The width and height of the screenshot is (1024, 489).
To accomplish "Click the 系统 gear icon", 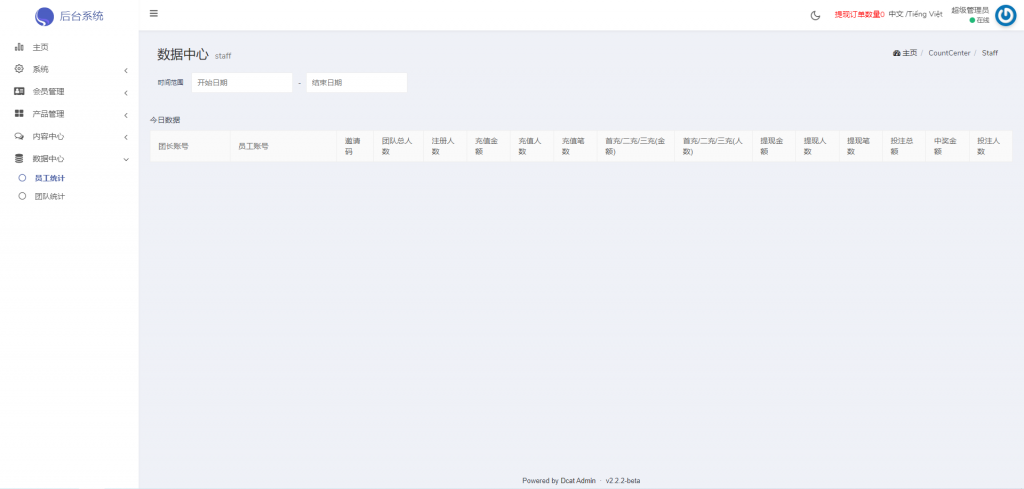I will point(19,69).
